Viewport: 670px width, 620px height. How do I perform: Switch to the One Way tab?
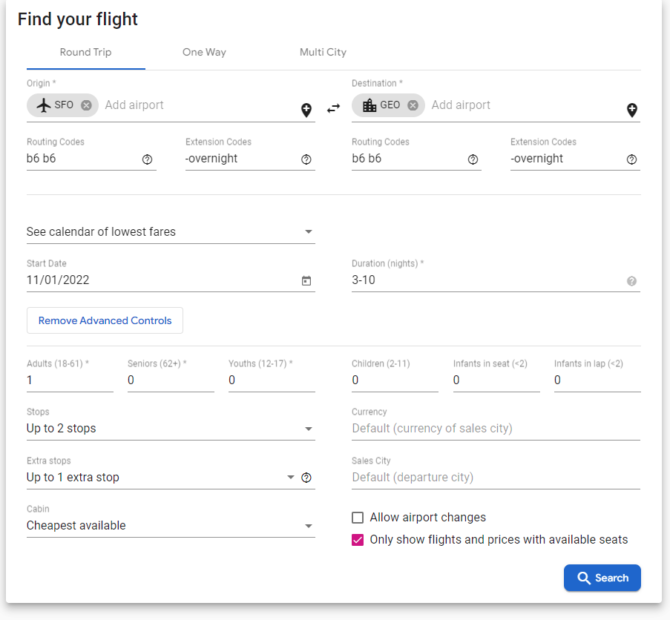coord(204,52)
